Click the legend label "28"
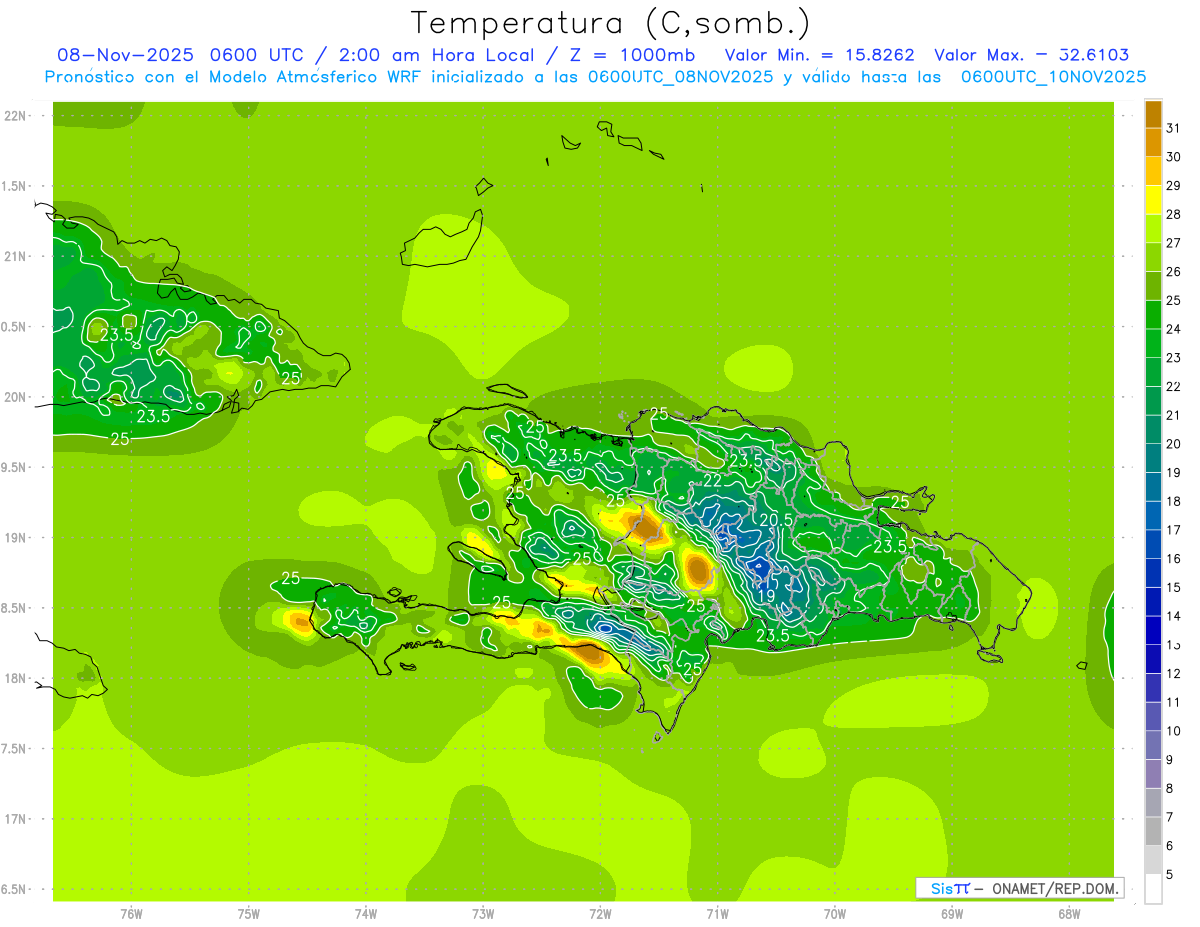The width and height of the screenshot is (1200, 927). click(1173, 214)
